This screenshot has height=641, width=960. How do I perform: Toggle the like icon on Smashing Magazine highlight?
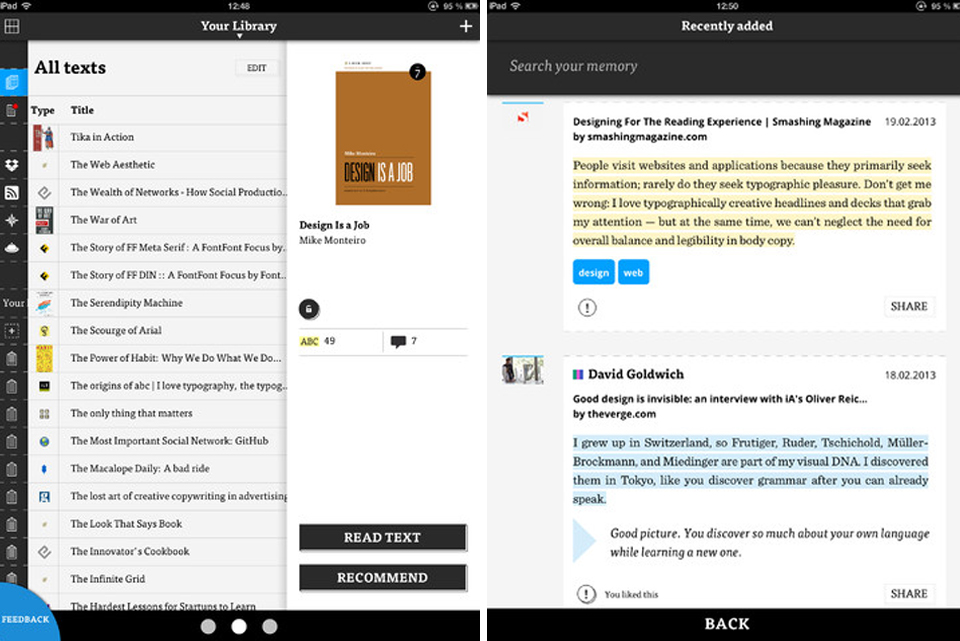(x=587, y=307)
